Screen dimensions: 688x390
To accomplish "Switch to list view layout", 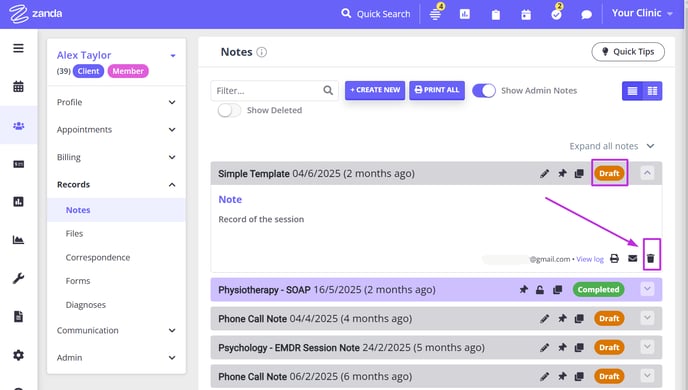I will click(x=632, y=91).
